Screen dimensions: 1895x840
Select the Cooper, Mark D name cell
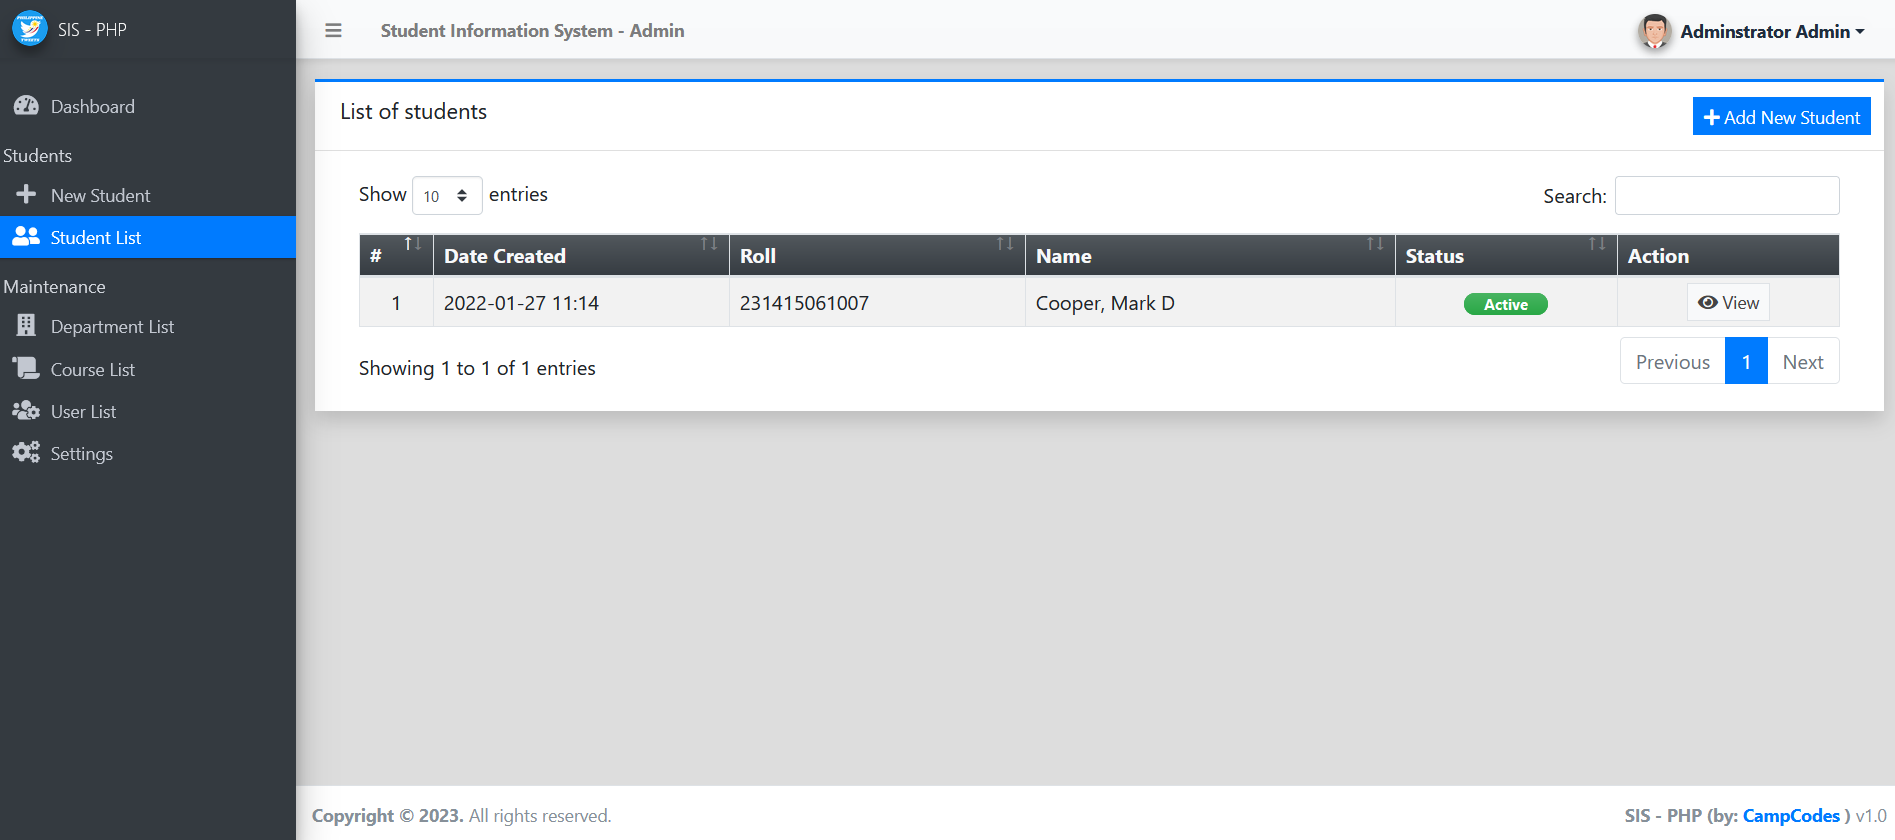pyautogui.click(x=1210, y=303)
